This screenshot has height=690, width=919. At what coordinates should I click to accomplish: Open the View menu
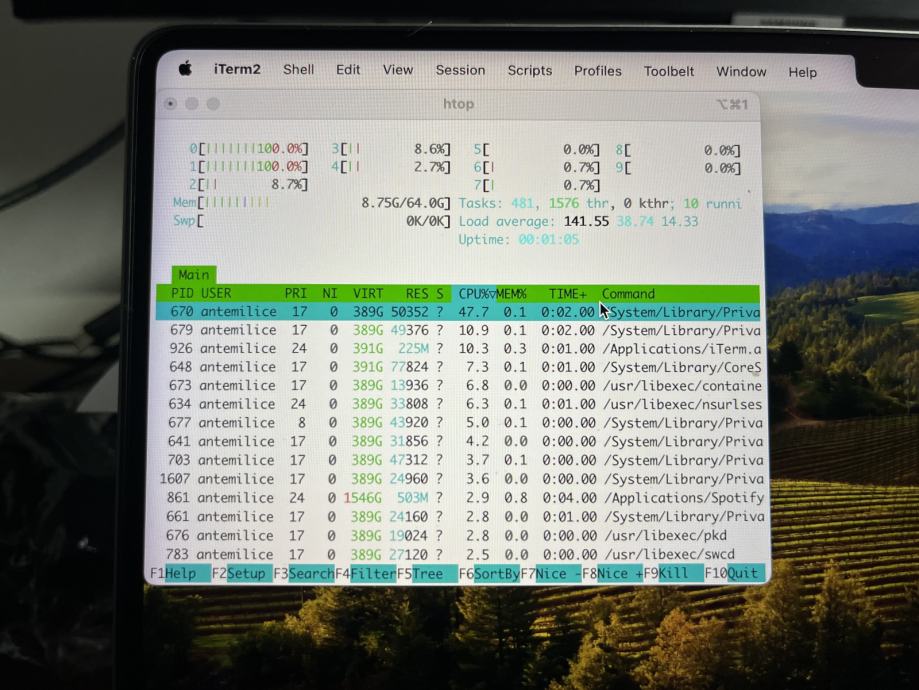(x=398, y=70)
